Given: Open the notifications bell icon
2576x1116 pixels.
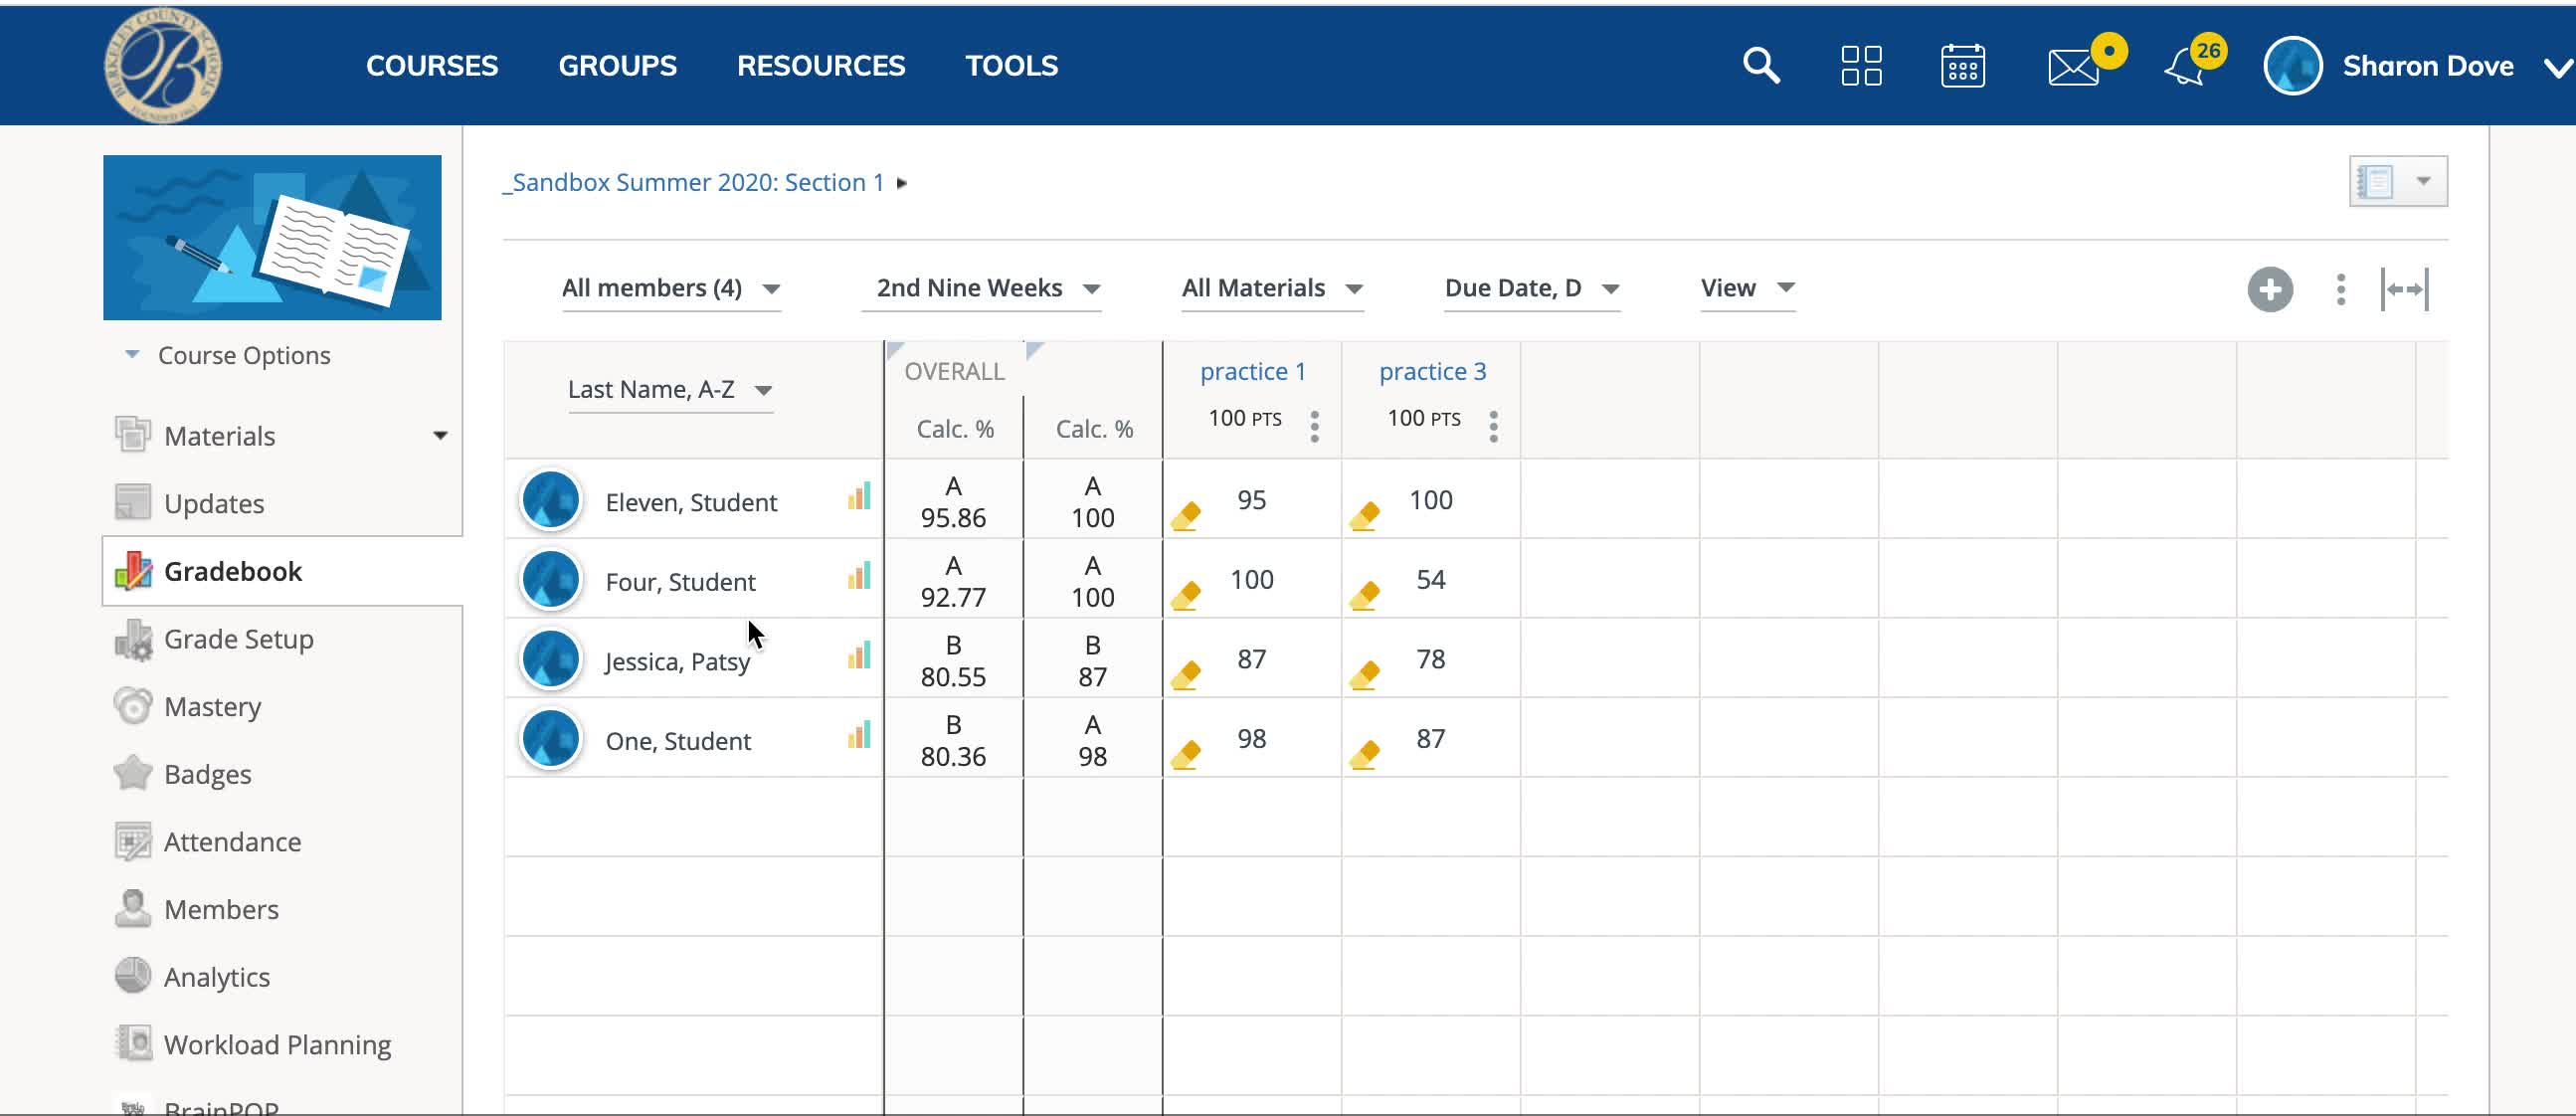Looking at the screenshot, I should click(x=2185, y=68).
